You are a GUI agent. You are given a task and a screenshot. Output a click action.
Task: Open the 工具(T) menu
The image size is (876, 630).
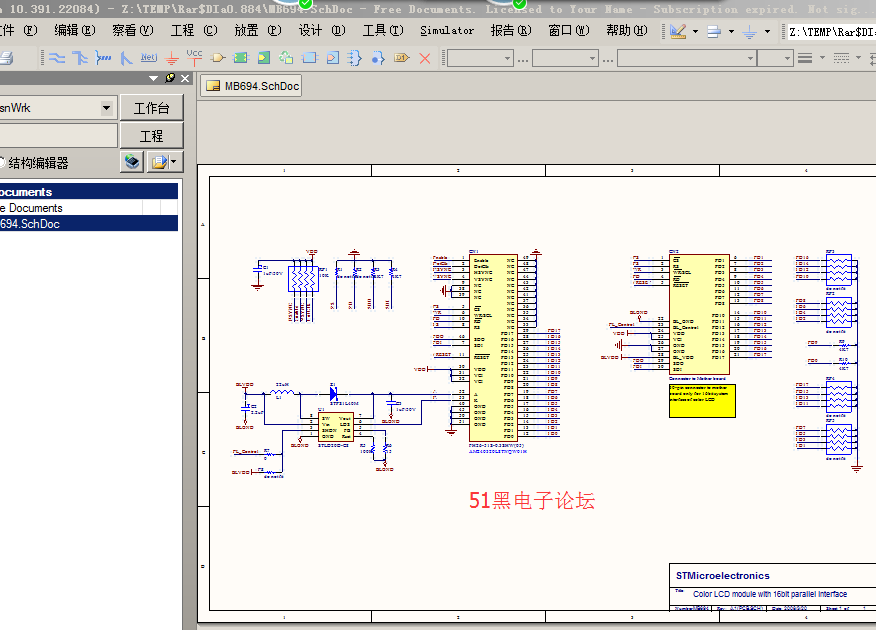tap(383, 30)
